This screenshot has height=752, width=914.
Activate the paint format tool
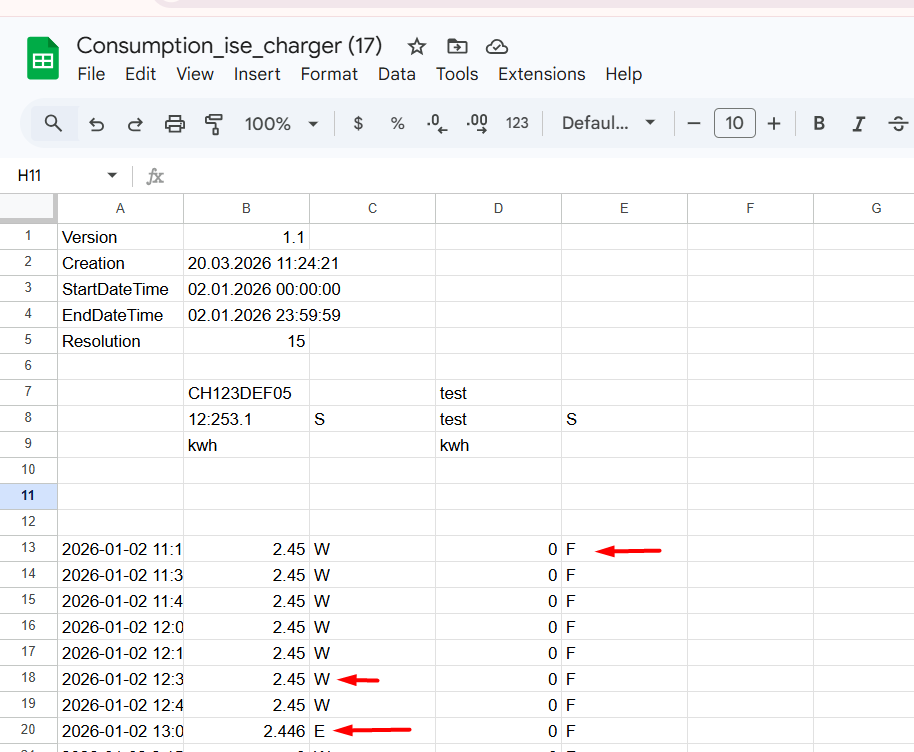(x=213, y=124)
